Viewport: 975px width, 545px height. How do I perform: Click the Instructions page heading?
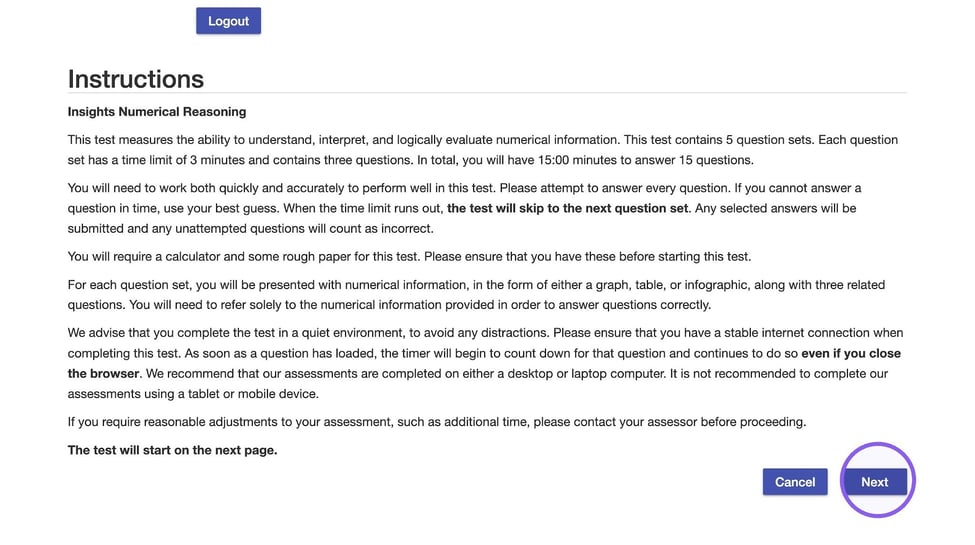(x=136, y=79)
